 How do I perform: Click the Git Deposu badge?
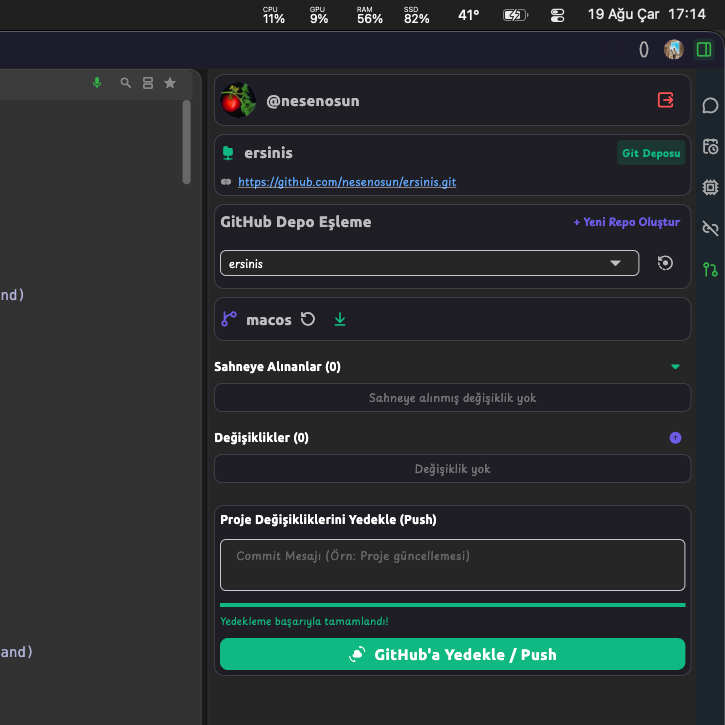651,153
